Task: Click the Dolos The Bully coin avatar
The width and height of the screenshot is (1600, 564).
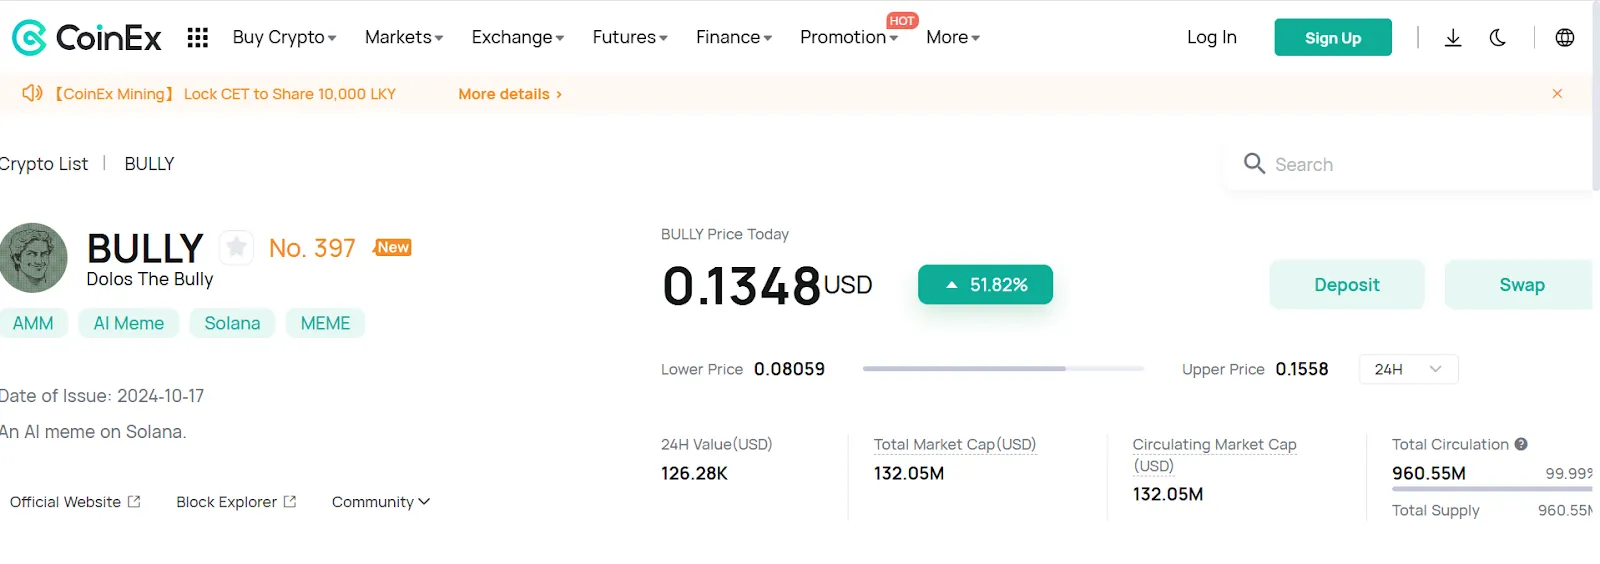Action: click(x=33, y=258)
